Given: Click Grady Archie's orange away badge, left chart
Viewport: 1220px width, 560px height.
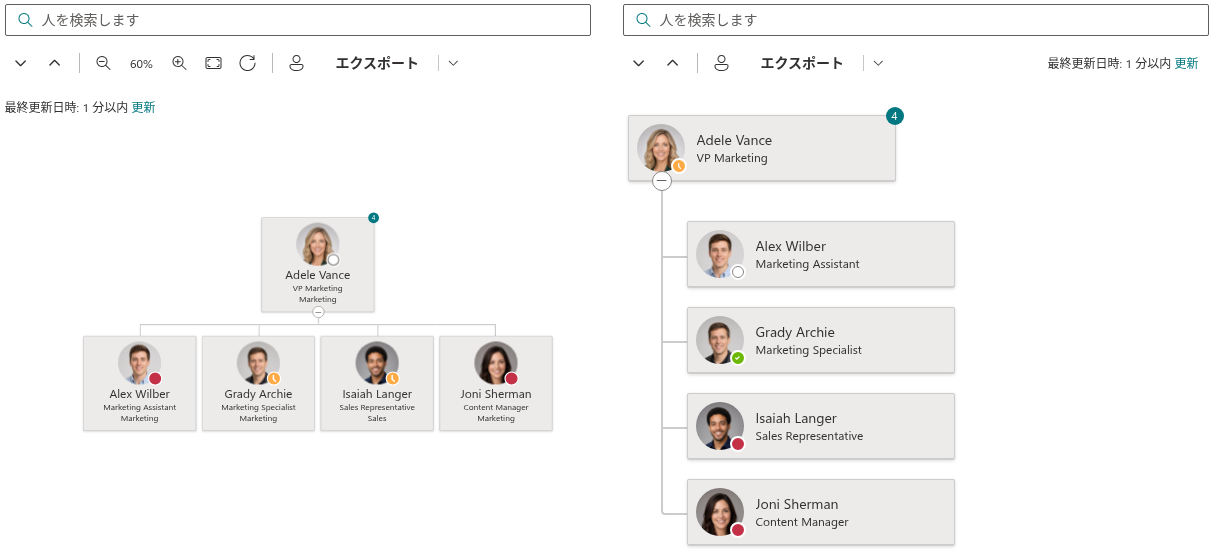Looking at the screenshot, I should click(x=274, y=379).
